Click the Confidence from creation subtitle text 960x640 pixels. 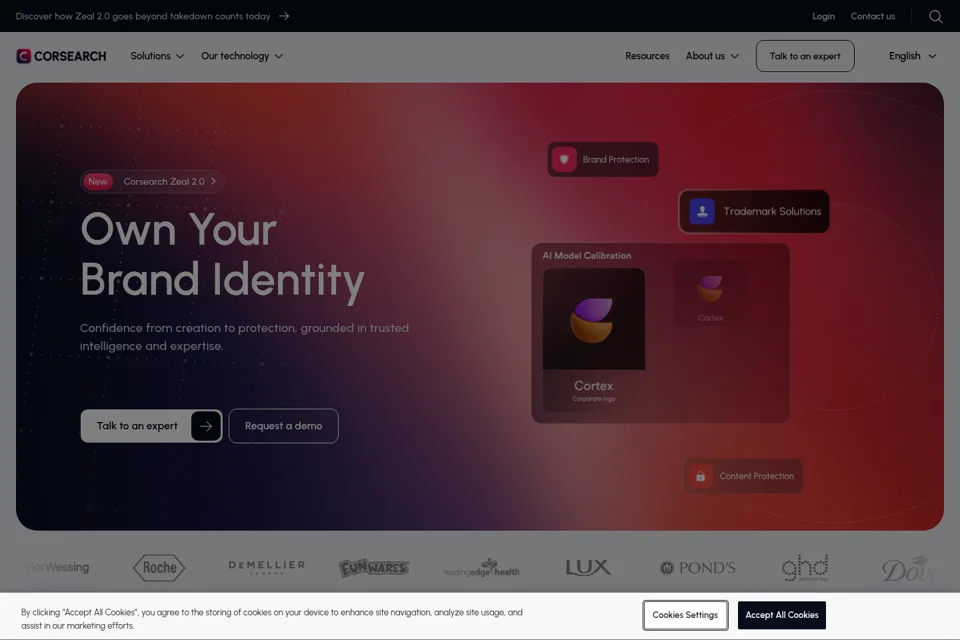(244, 337)
